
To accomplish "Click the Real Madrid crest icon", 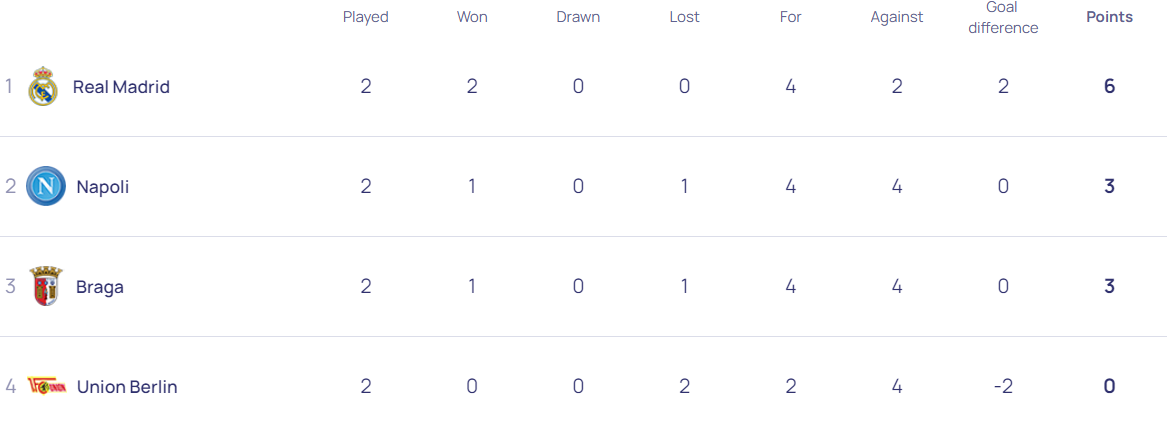I will [43, 87].
